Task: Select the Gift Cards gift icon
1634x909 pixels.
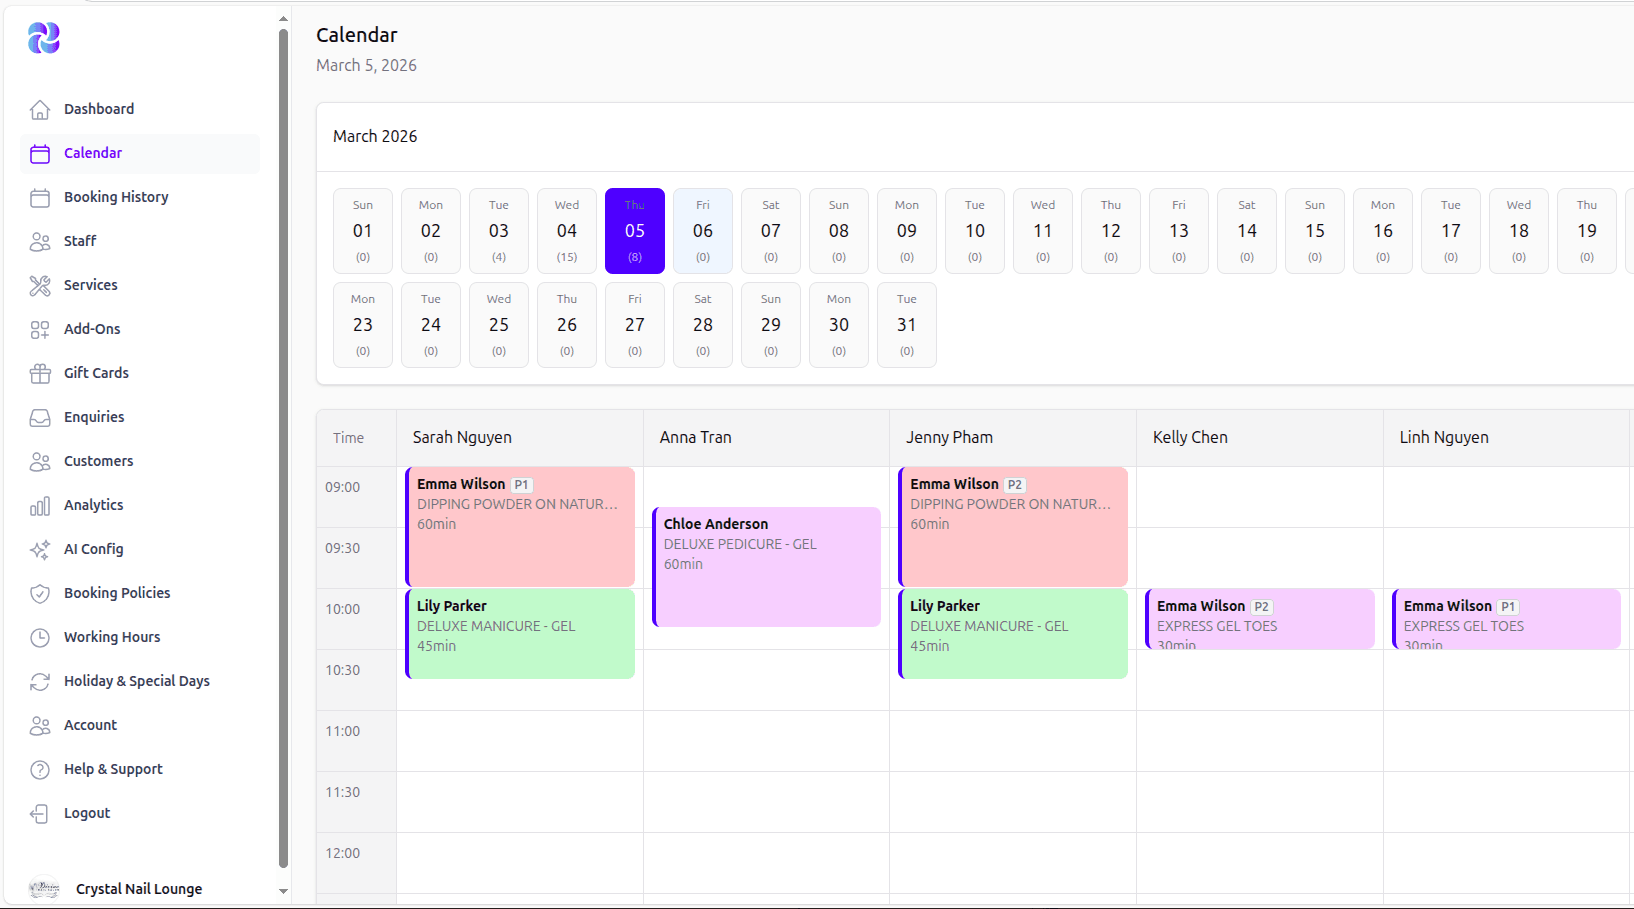Action: pos(40,373)
